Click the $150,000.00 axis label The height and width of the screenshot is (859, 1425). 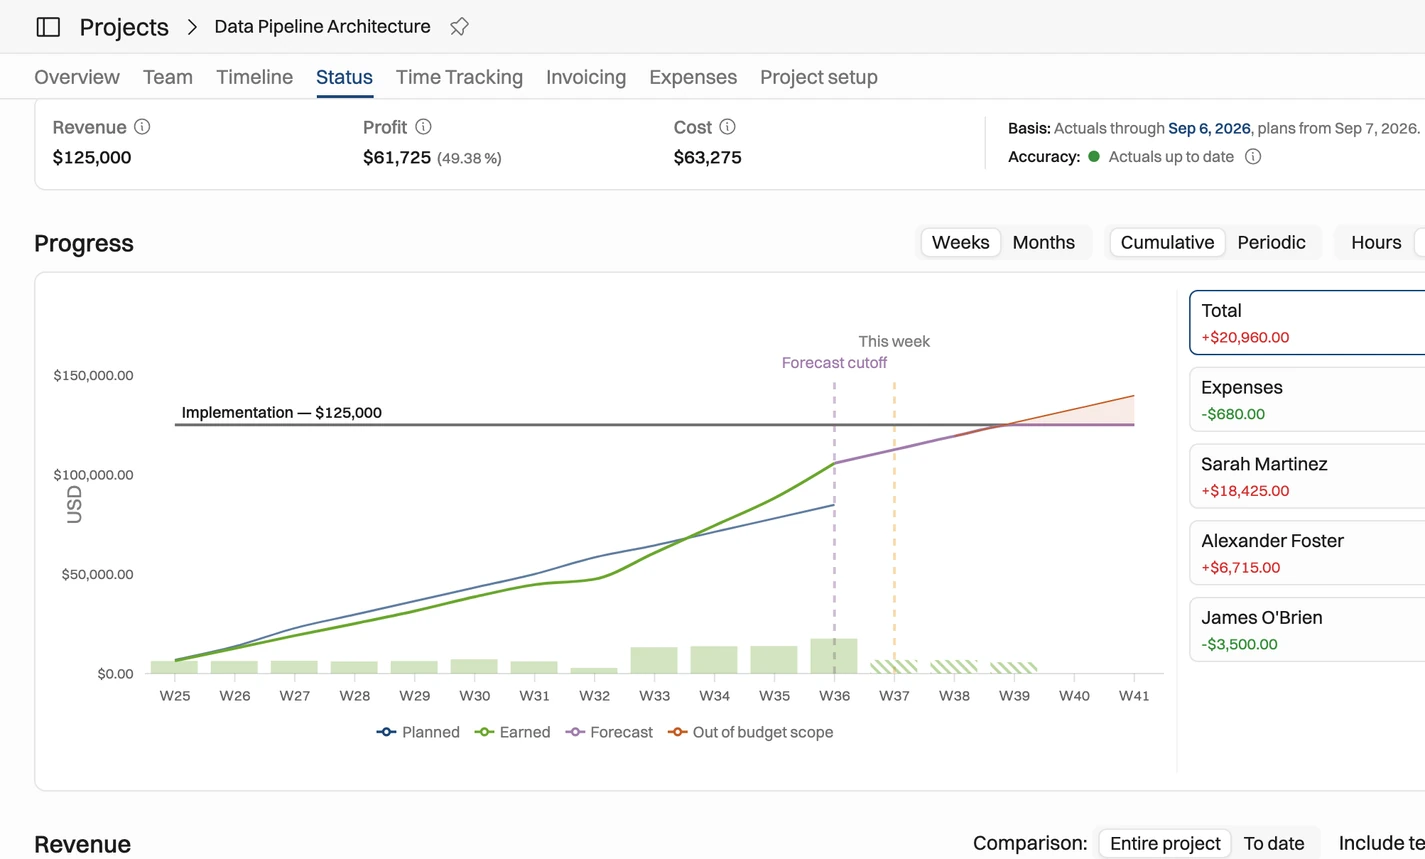93,376
